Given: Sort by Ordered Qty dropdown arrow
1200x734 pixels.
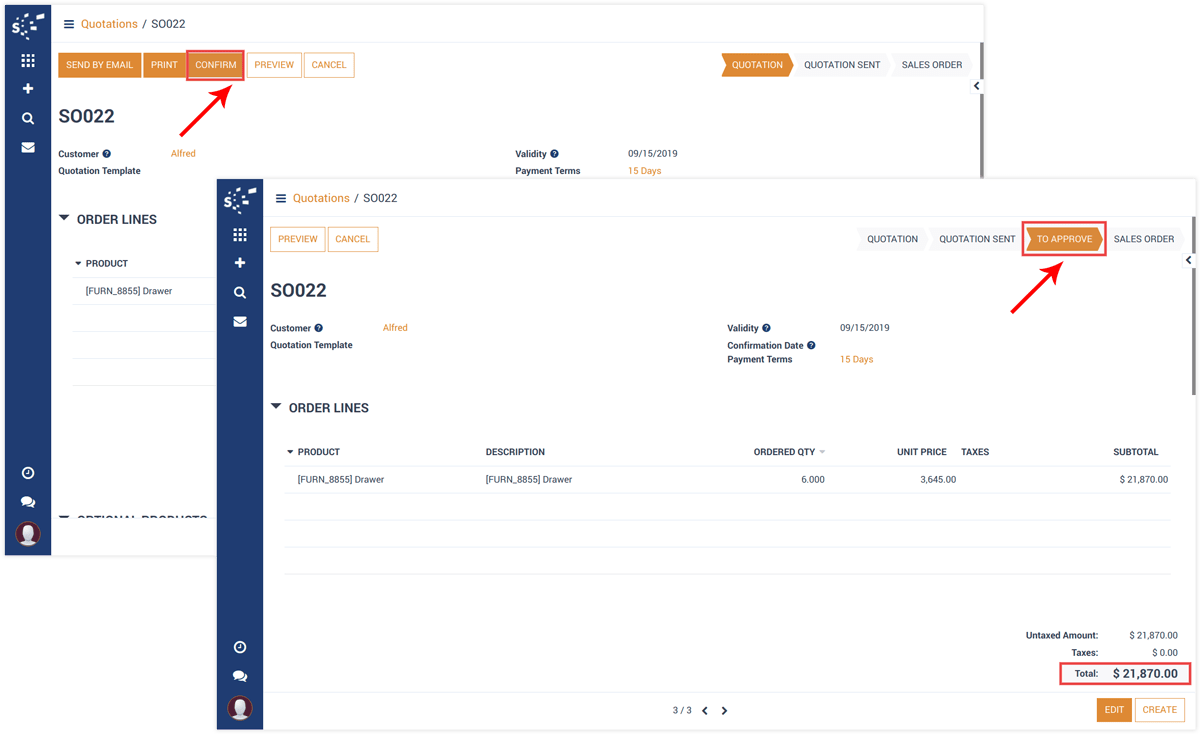Looking at the screenshot, I should tap(822, 453).
